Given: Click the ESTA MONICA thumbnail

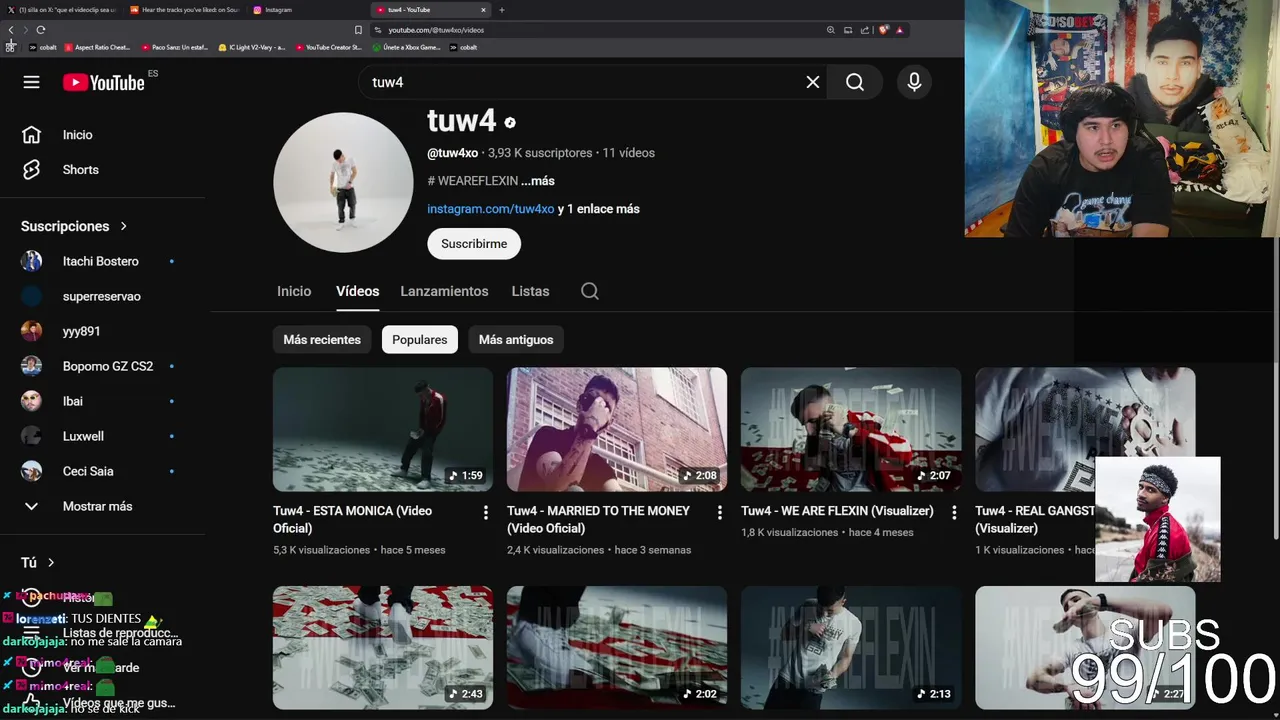Looking at the screenshot, I should (383, 429).
